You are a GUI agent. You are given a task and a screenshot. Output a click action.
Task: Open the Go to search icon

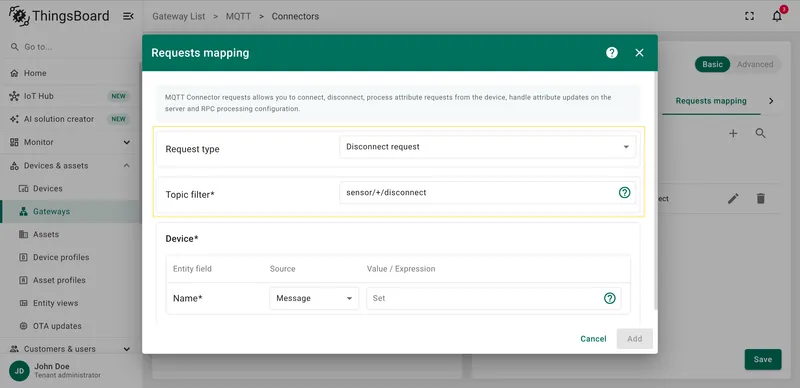click(14, 47)
